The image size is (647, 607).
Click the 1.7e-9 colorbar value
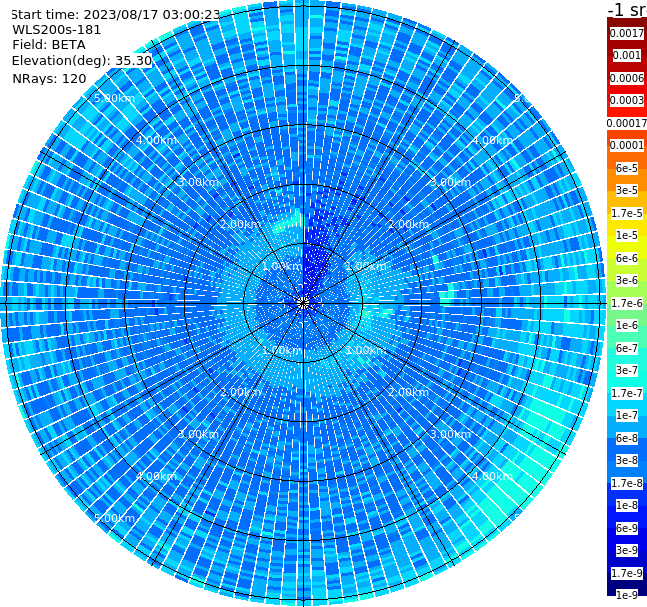coord(627,573)
